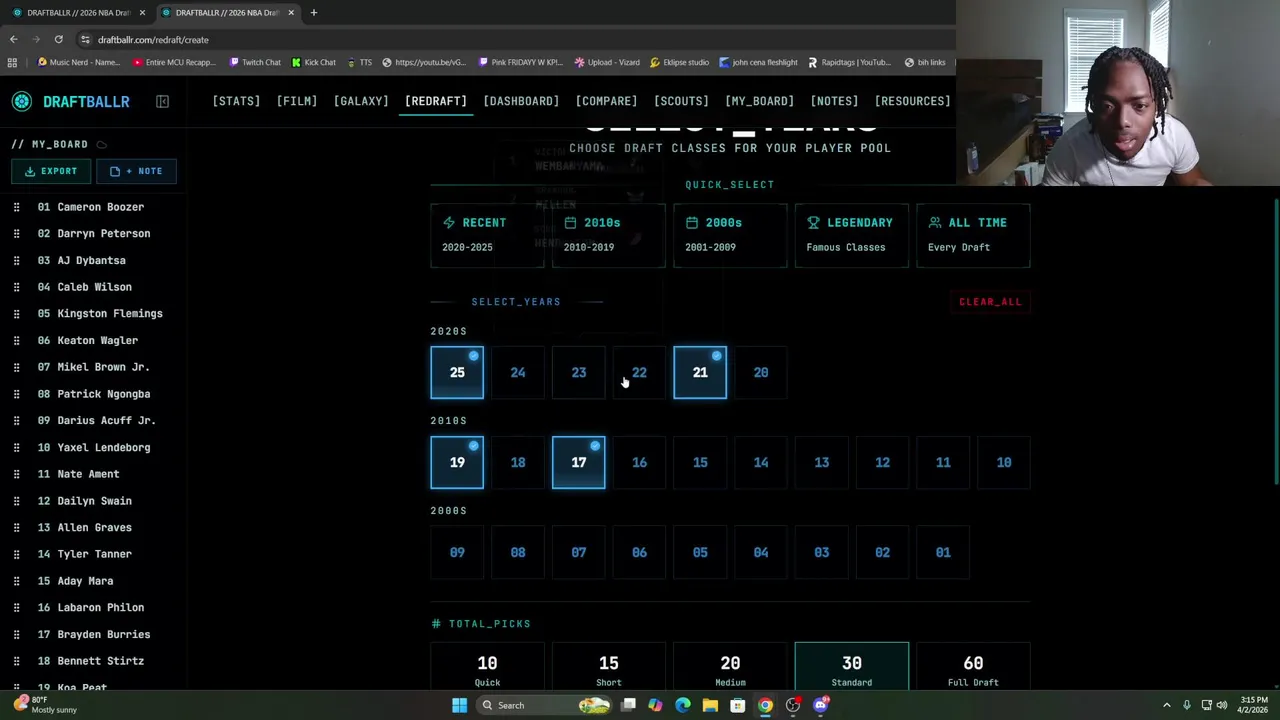The image size is (1280, 720).
Task: Quick-select the 2010s draft classes
Action: [x=609, y=235]
